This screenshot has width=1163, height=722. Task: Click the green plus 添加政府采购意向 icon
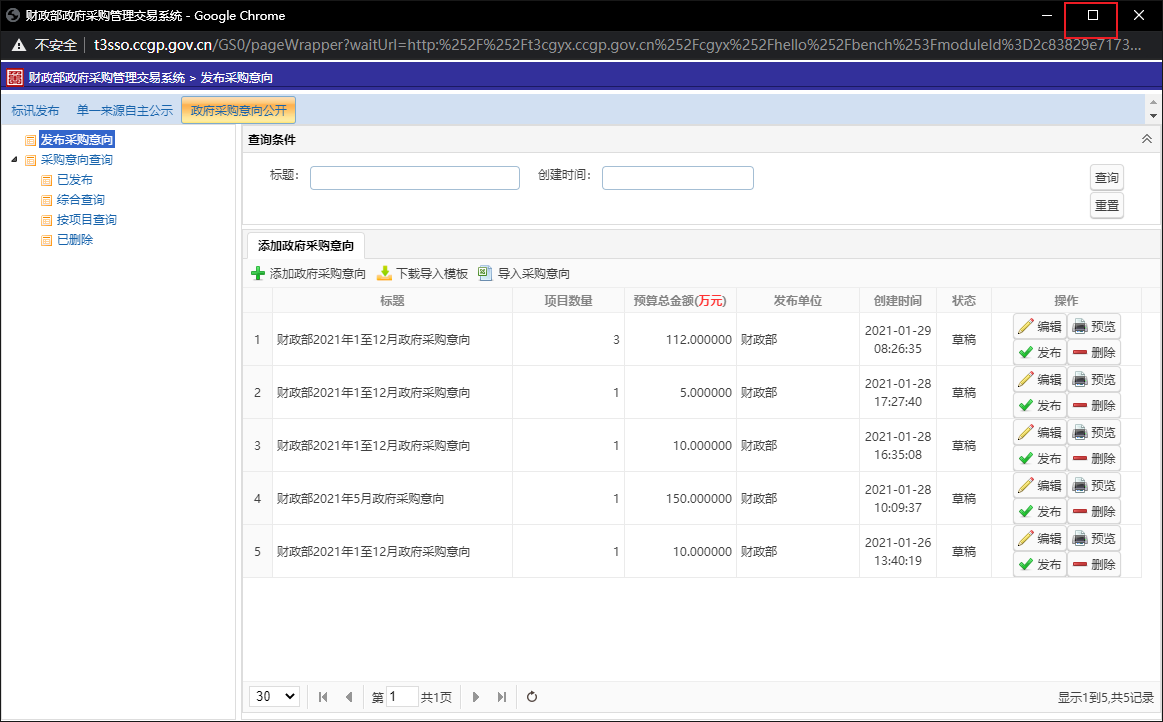tap(259, 272)
